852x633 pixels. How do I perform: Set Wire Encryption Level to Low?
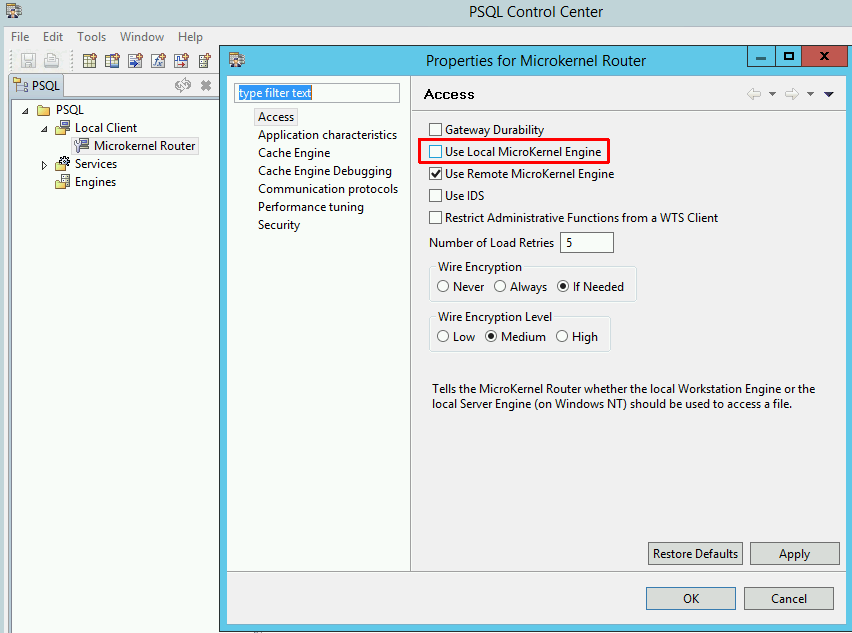443,336
